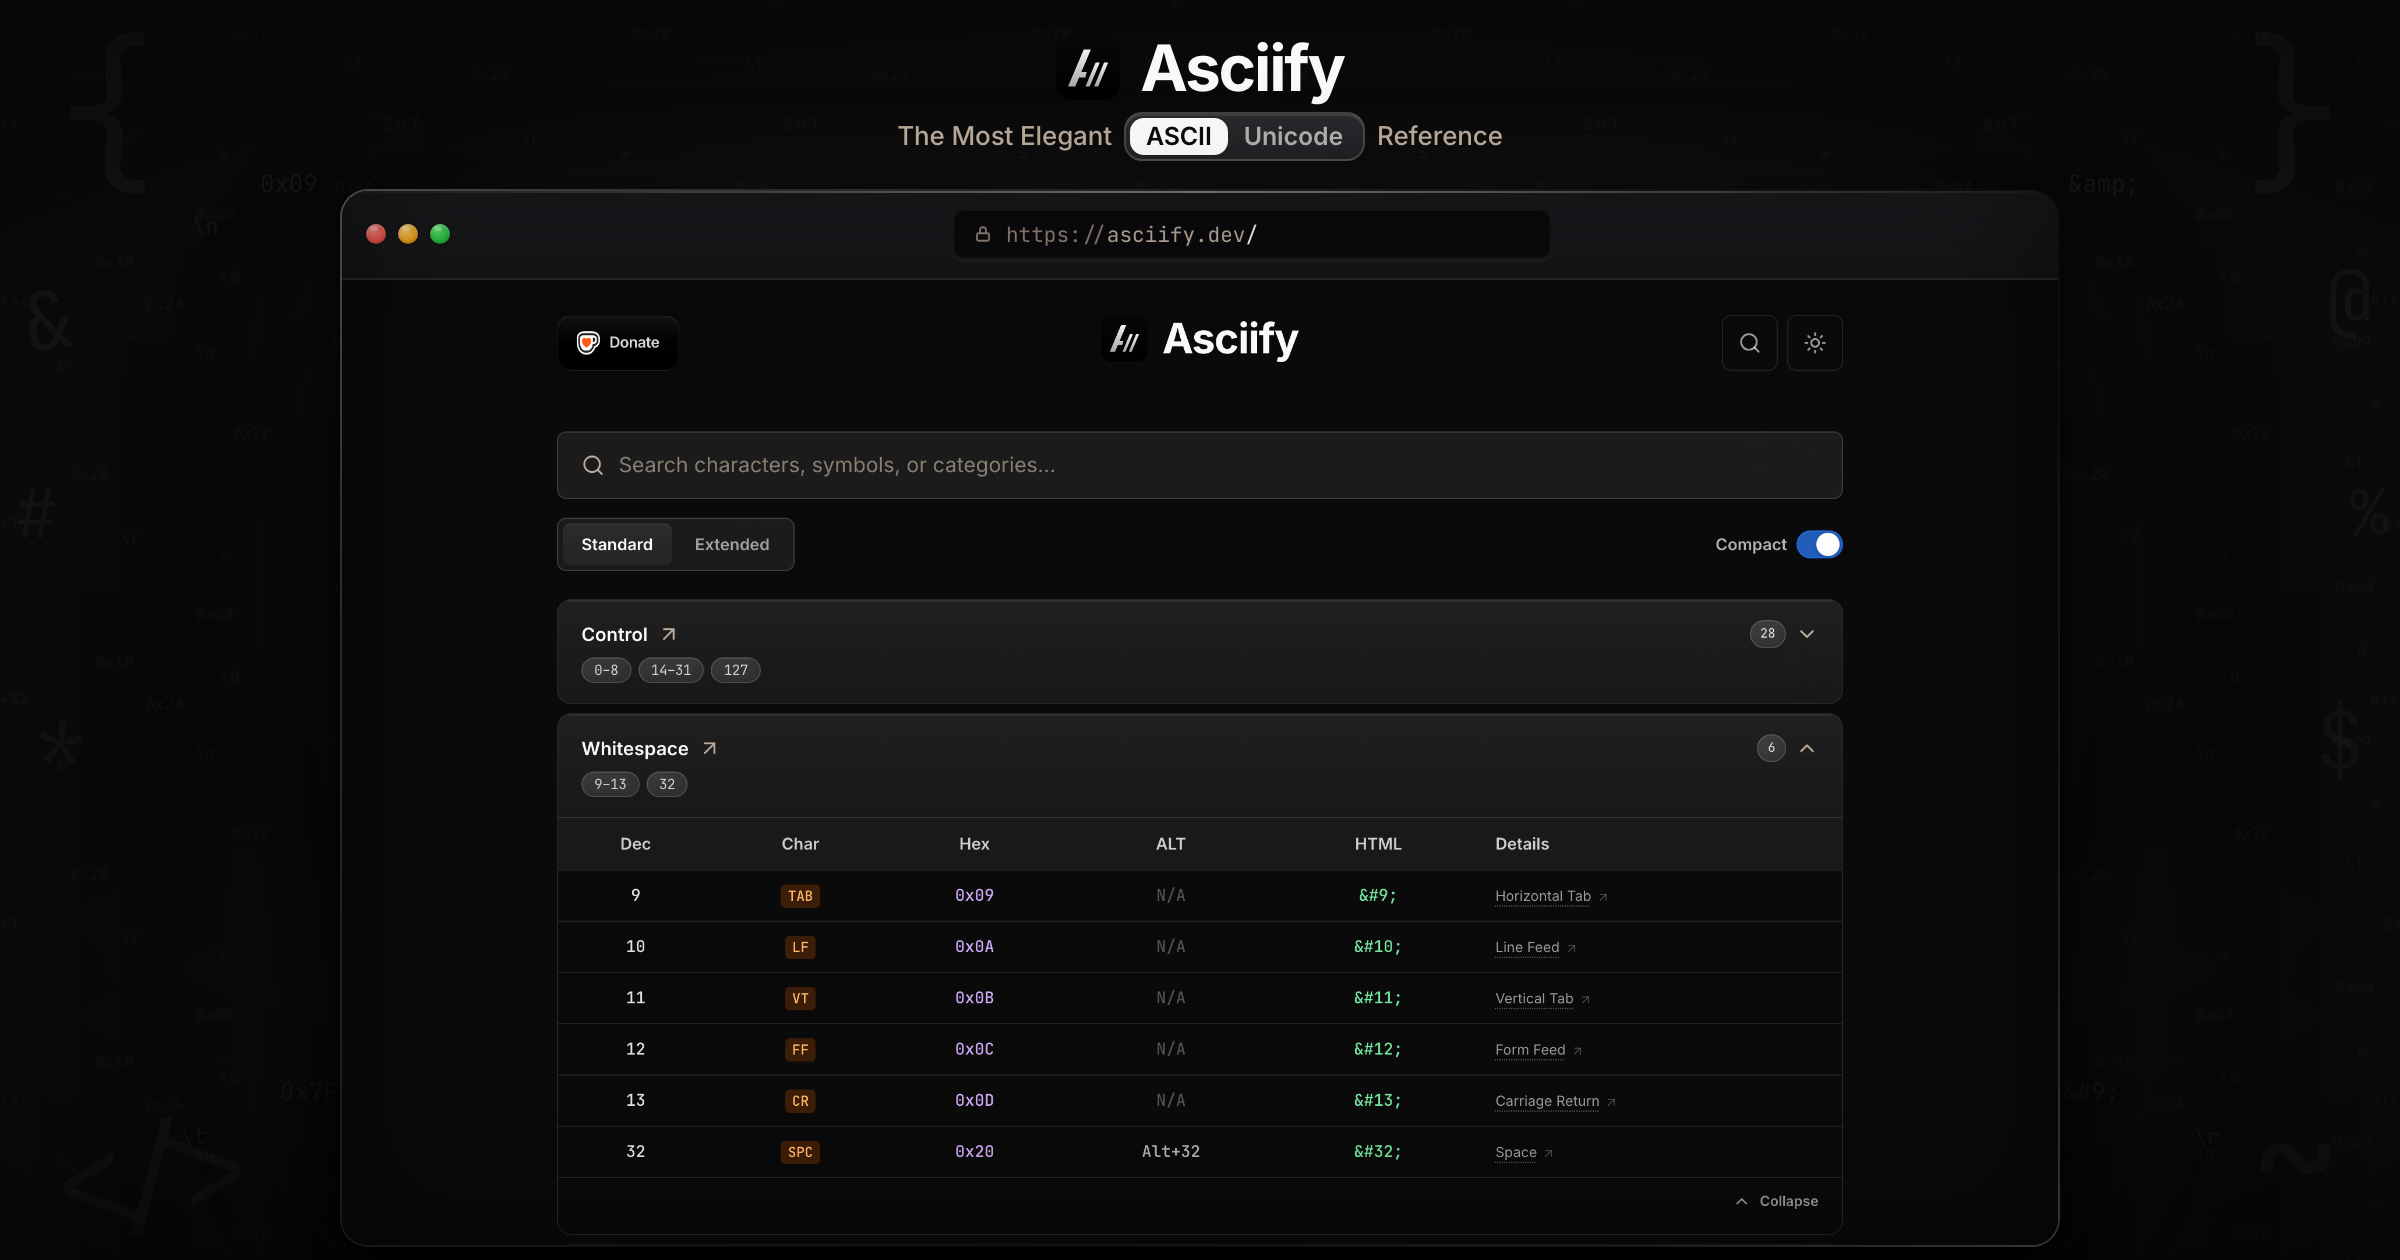Focus the Search characters input field

click(1199, 465)
